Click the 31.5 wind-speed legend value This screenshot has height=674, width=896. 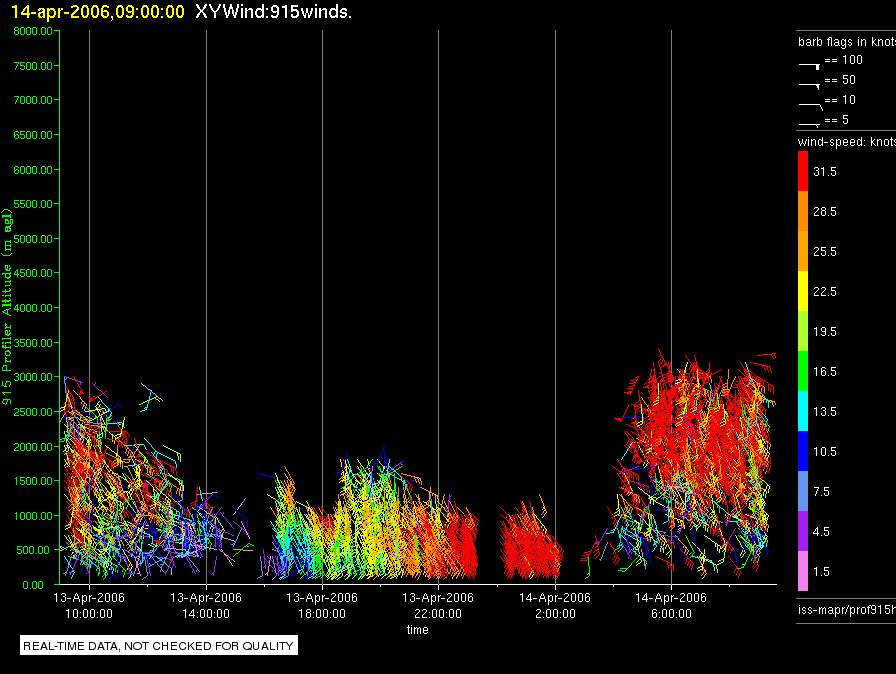coord(825,172)
